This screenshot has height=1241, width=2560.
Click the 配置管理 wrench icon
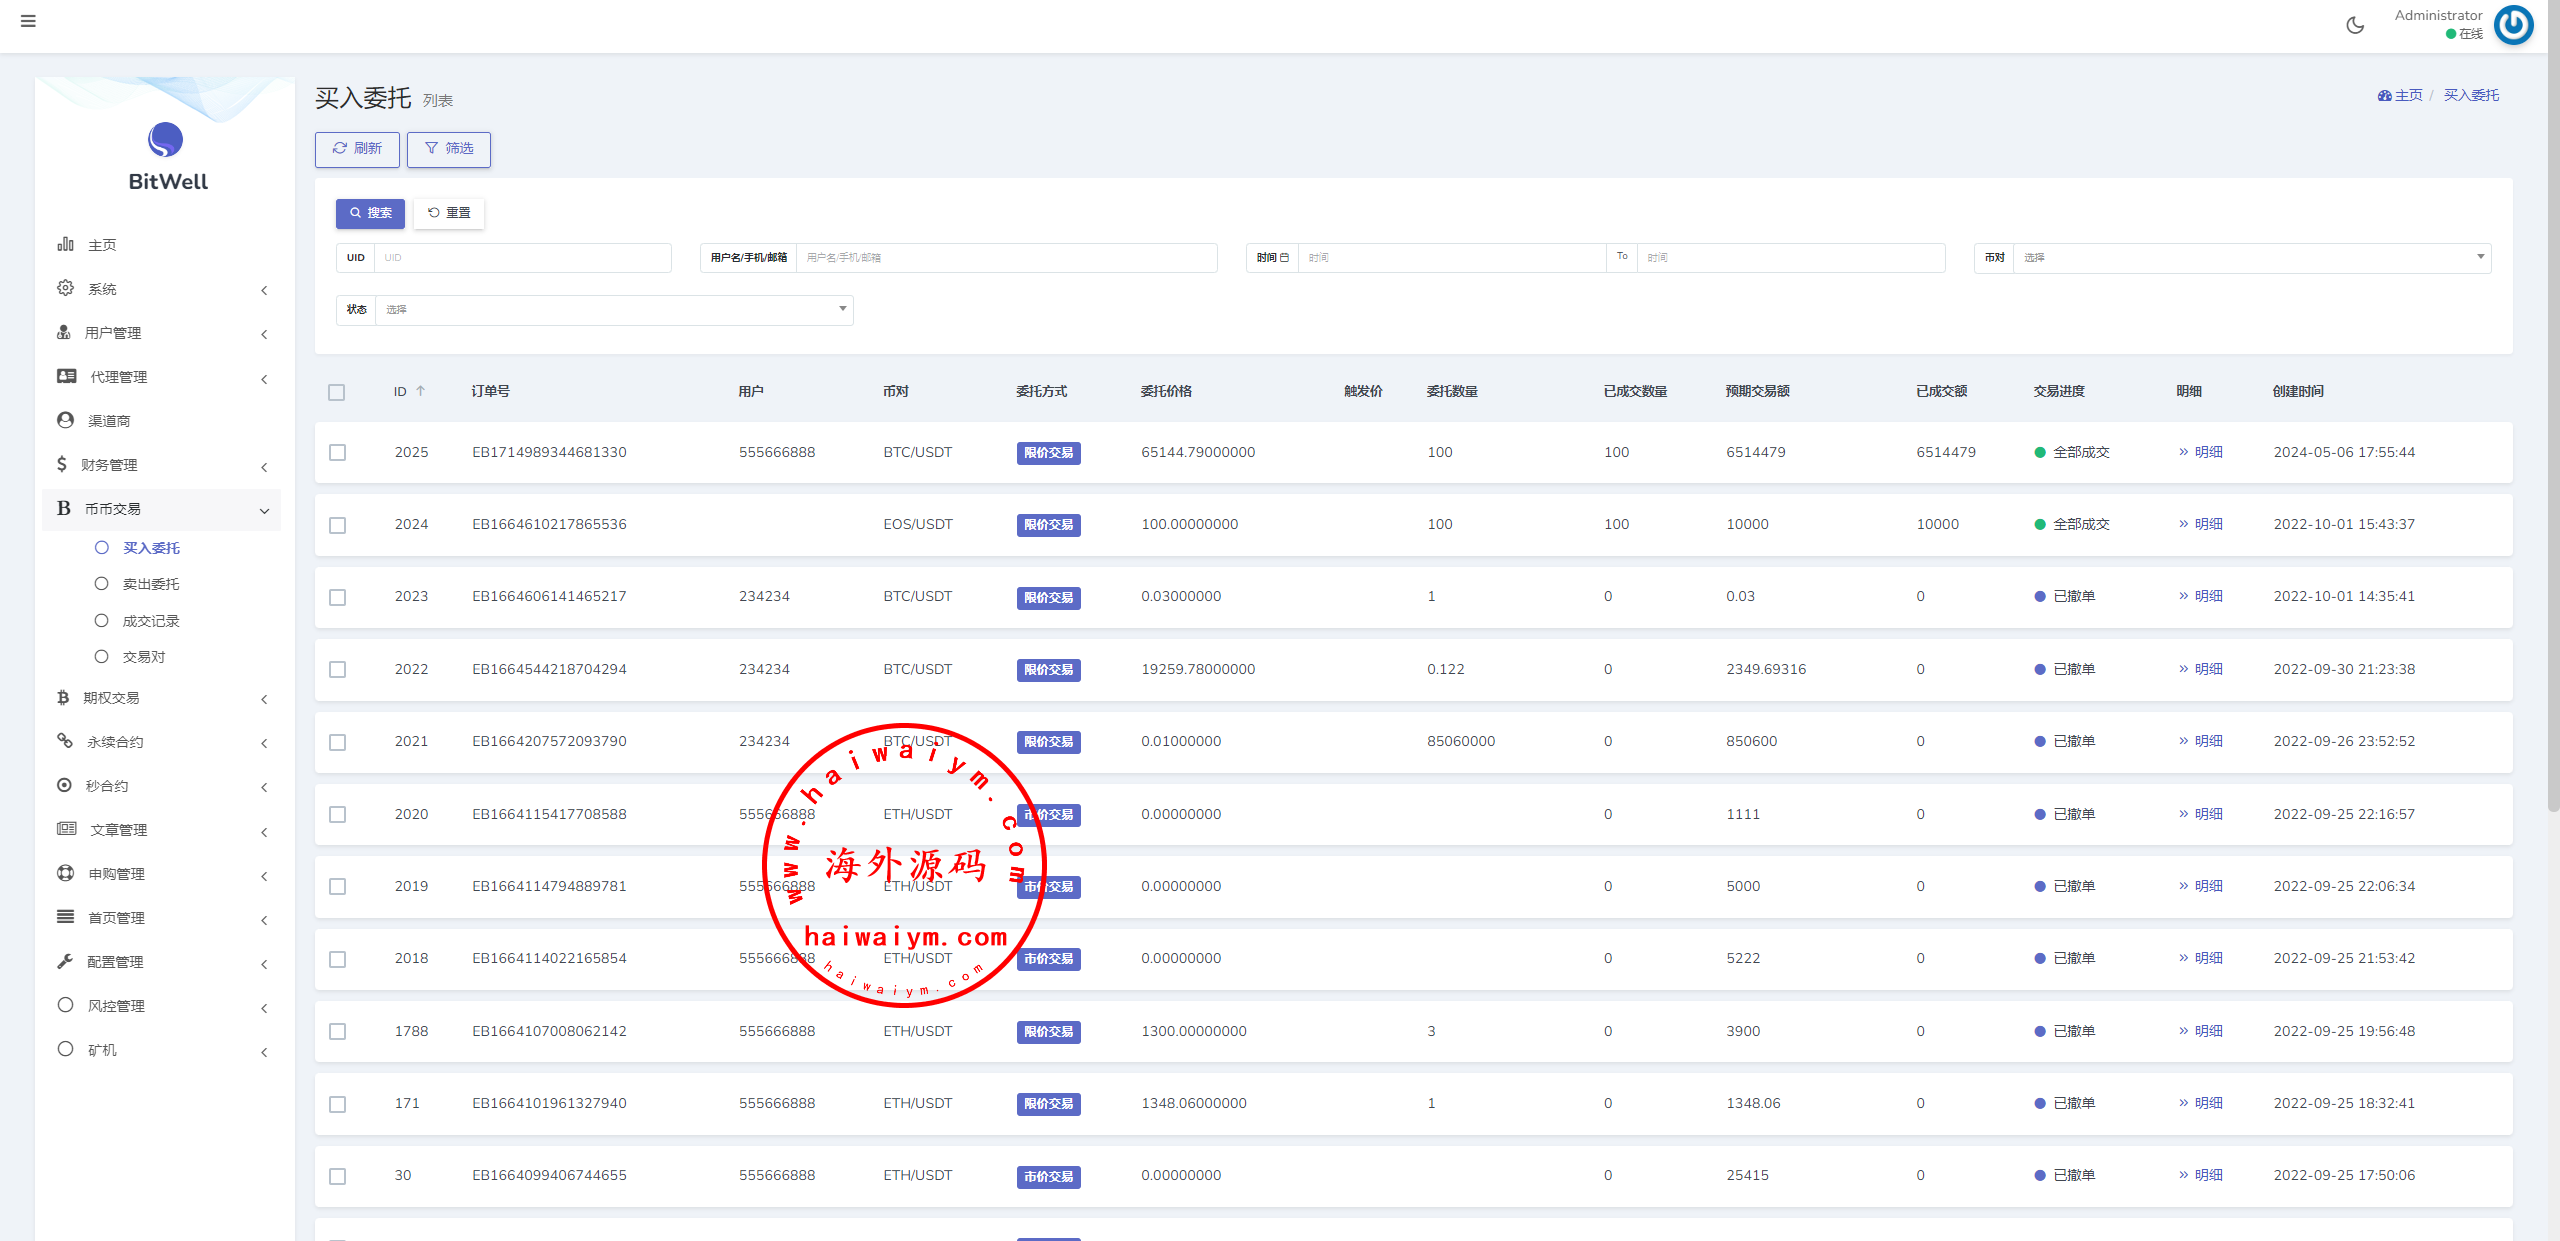pyautogui.click(x=65, y=961)
